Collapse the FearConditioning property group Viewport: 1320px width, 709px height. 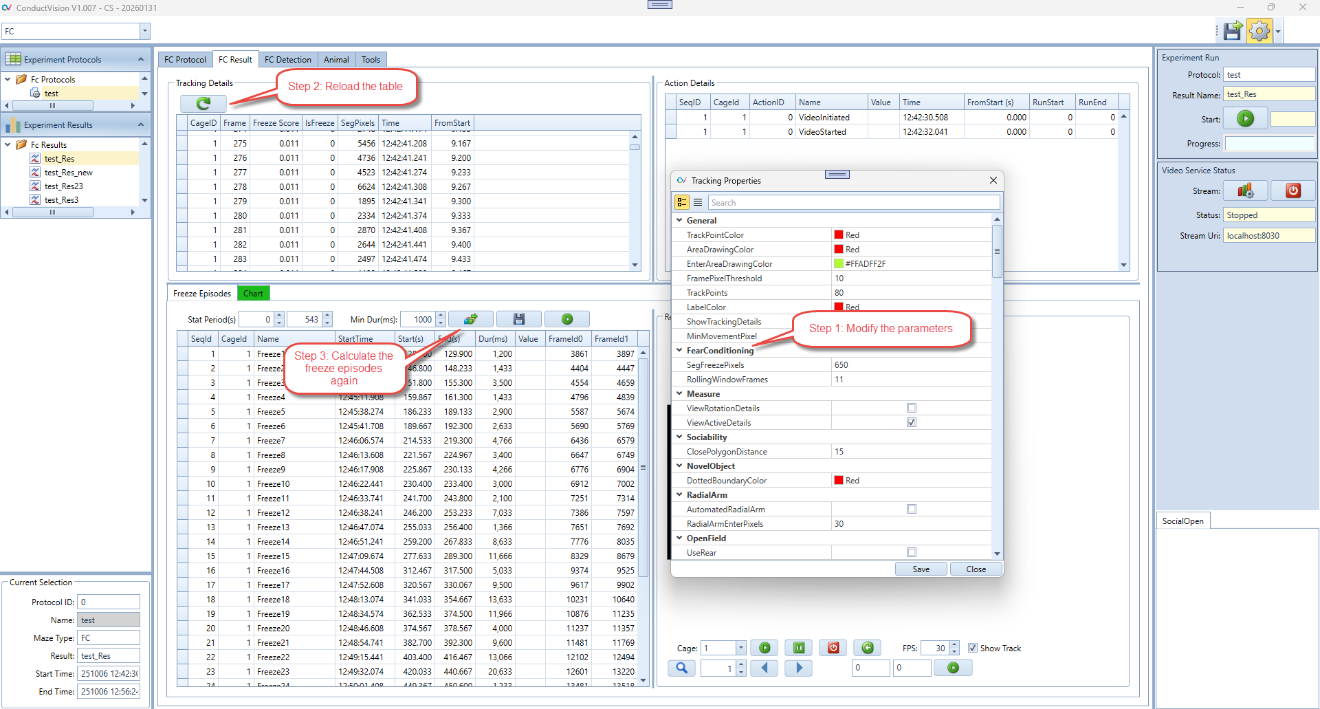(x=680, y=351)
